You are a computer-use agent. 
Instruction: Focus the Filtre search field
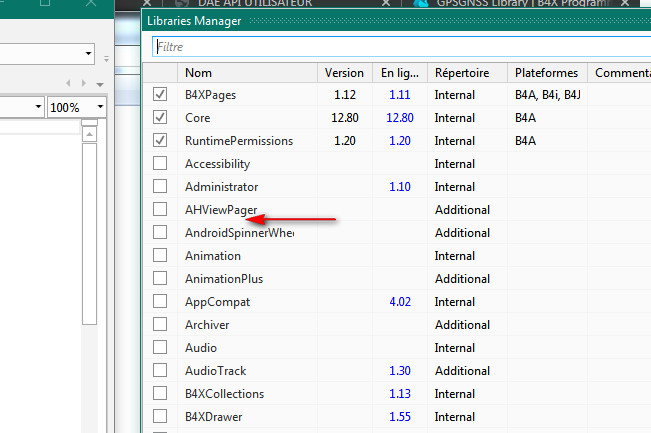(x=401, y=46)
